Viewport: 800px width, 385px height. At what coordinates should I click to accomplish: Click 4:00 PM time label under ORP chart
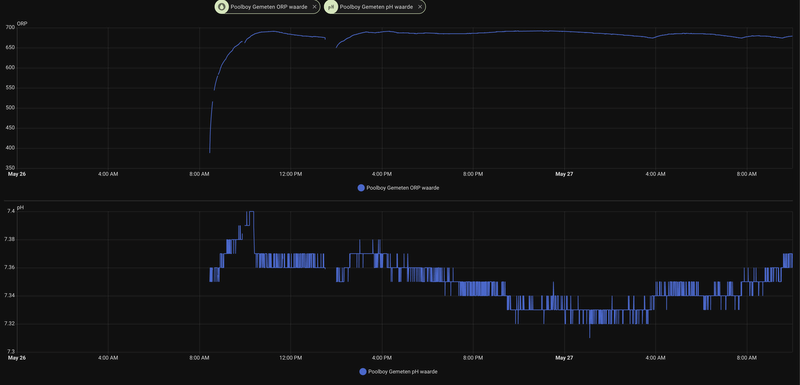coord(382,174)
